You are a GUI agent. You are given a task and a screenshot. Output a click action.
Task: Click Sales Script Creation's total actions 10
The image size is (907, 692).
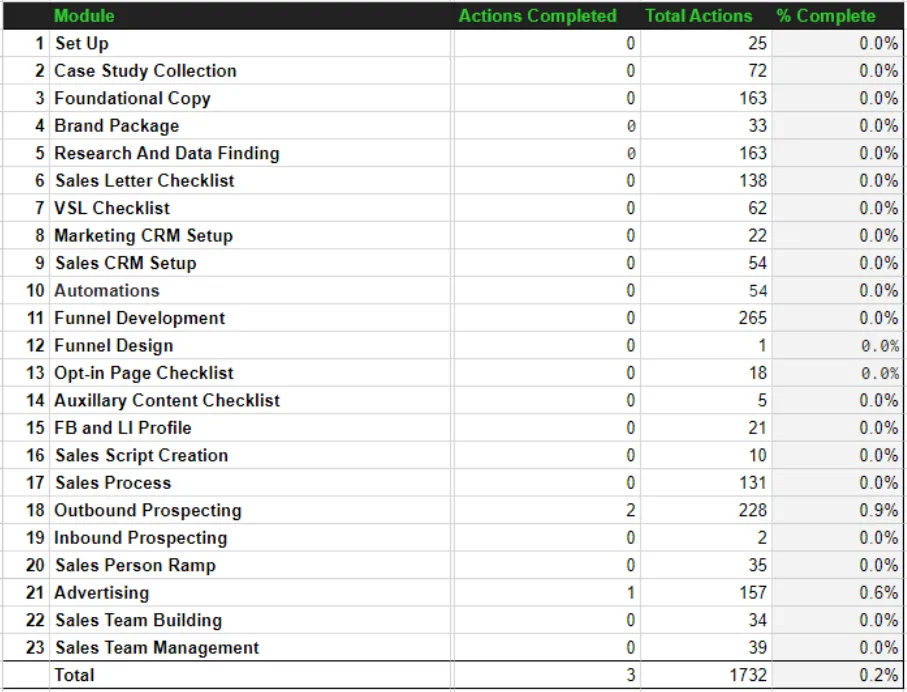click(758, 455)
